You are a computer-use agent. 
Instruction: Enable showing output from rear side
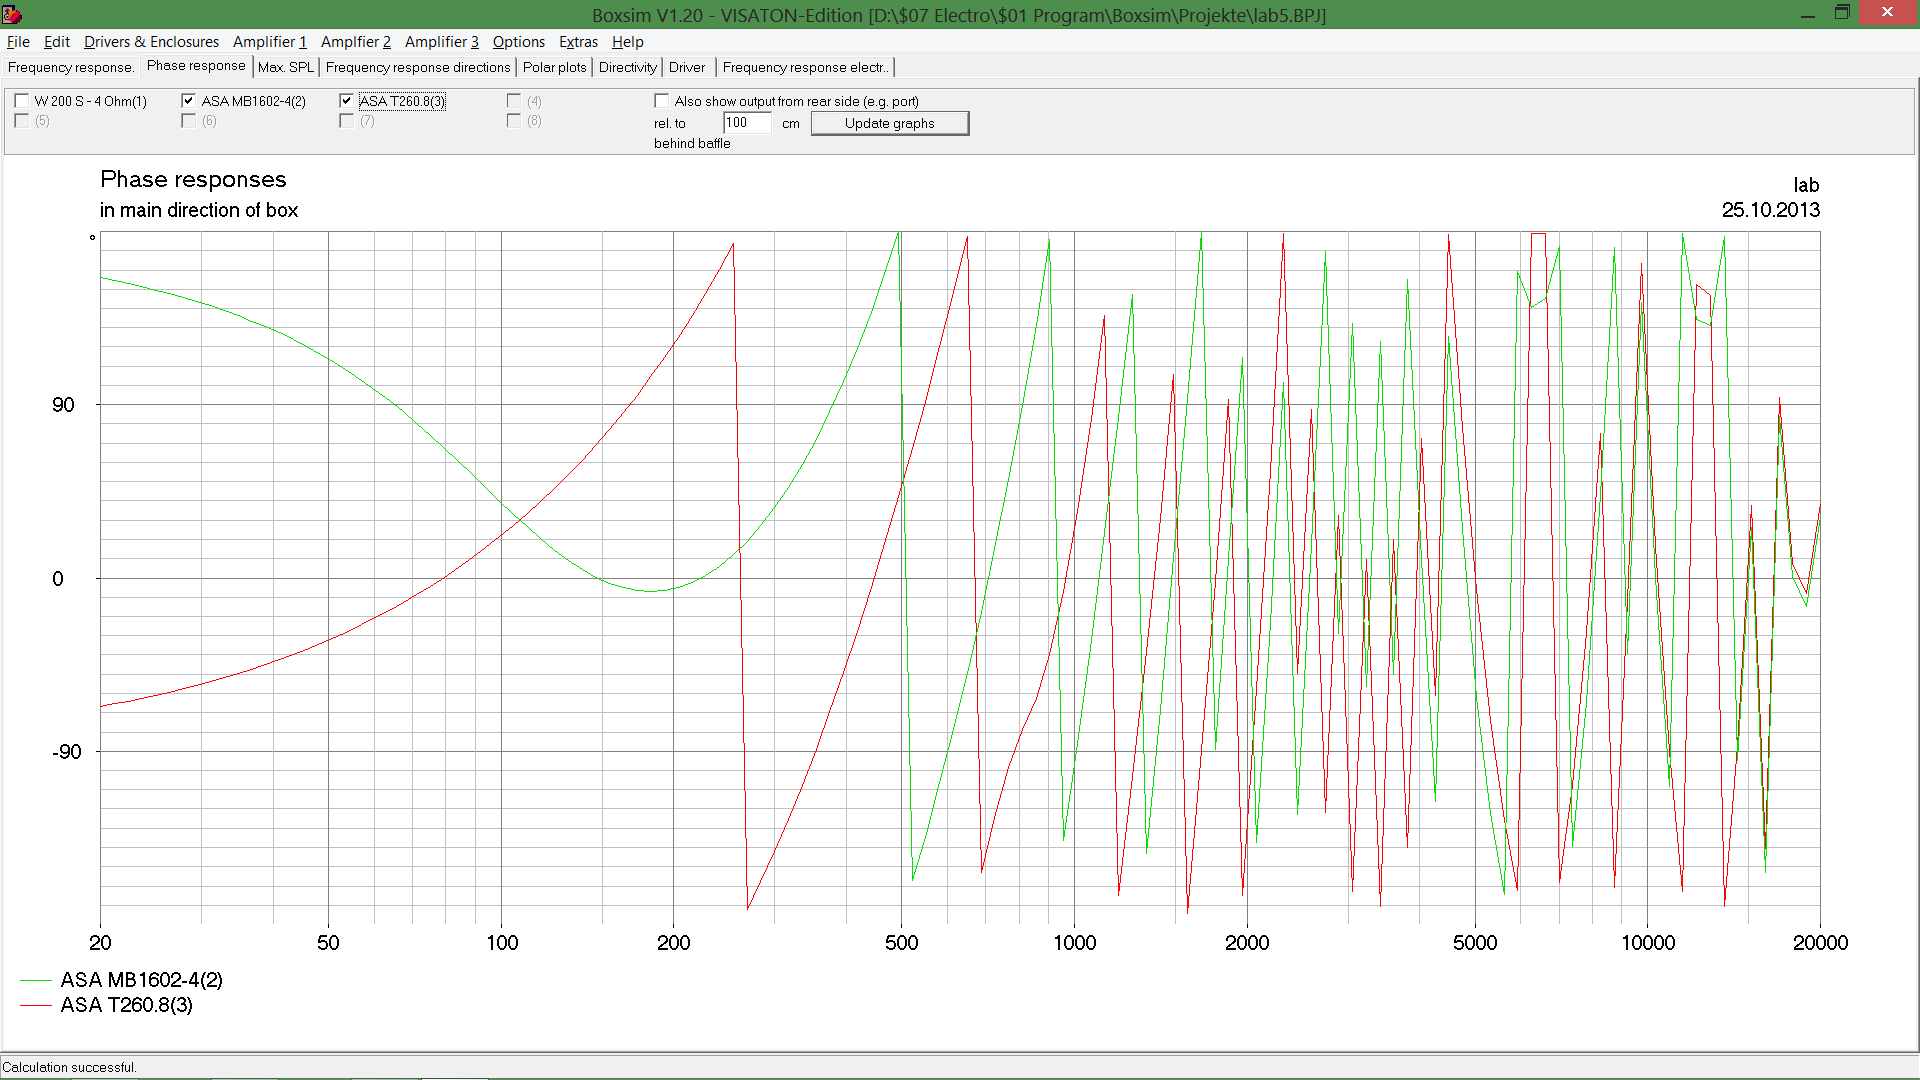pos(661,101)
